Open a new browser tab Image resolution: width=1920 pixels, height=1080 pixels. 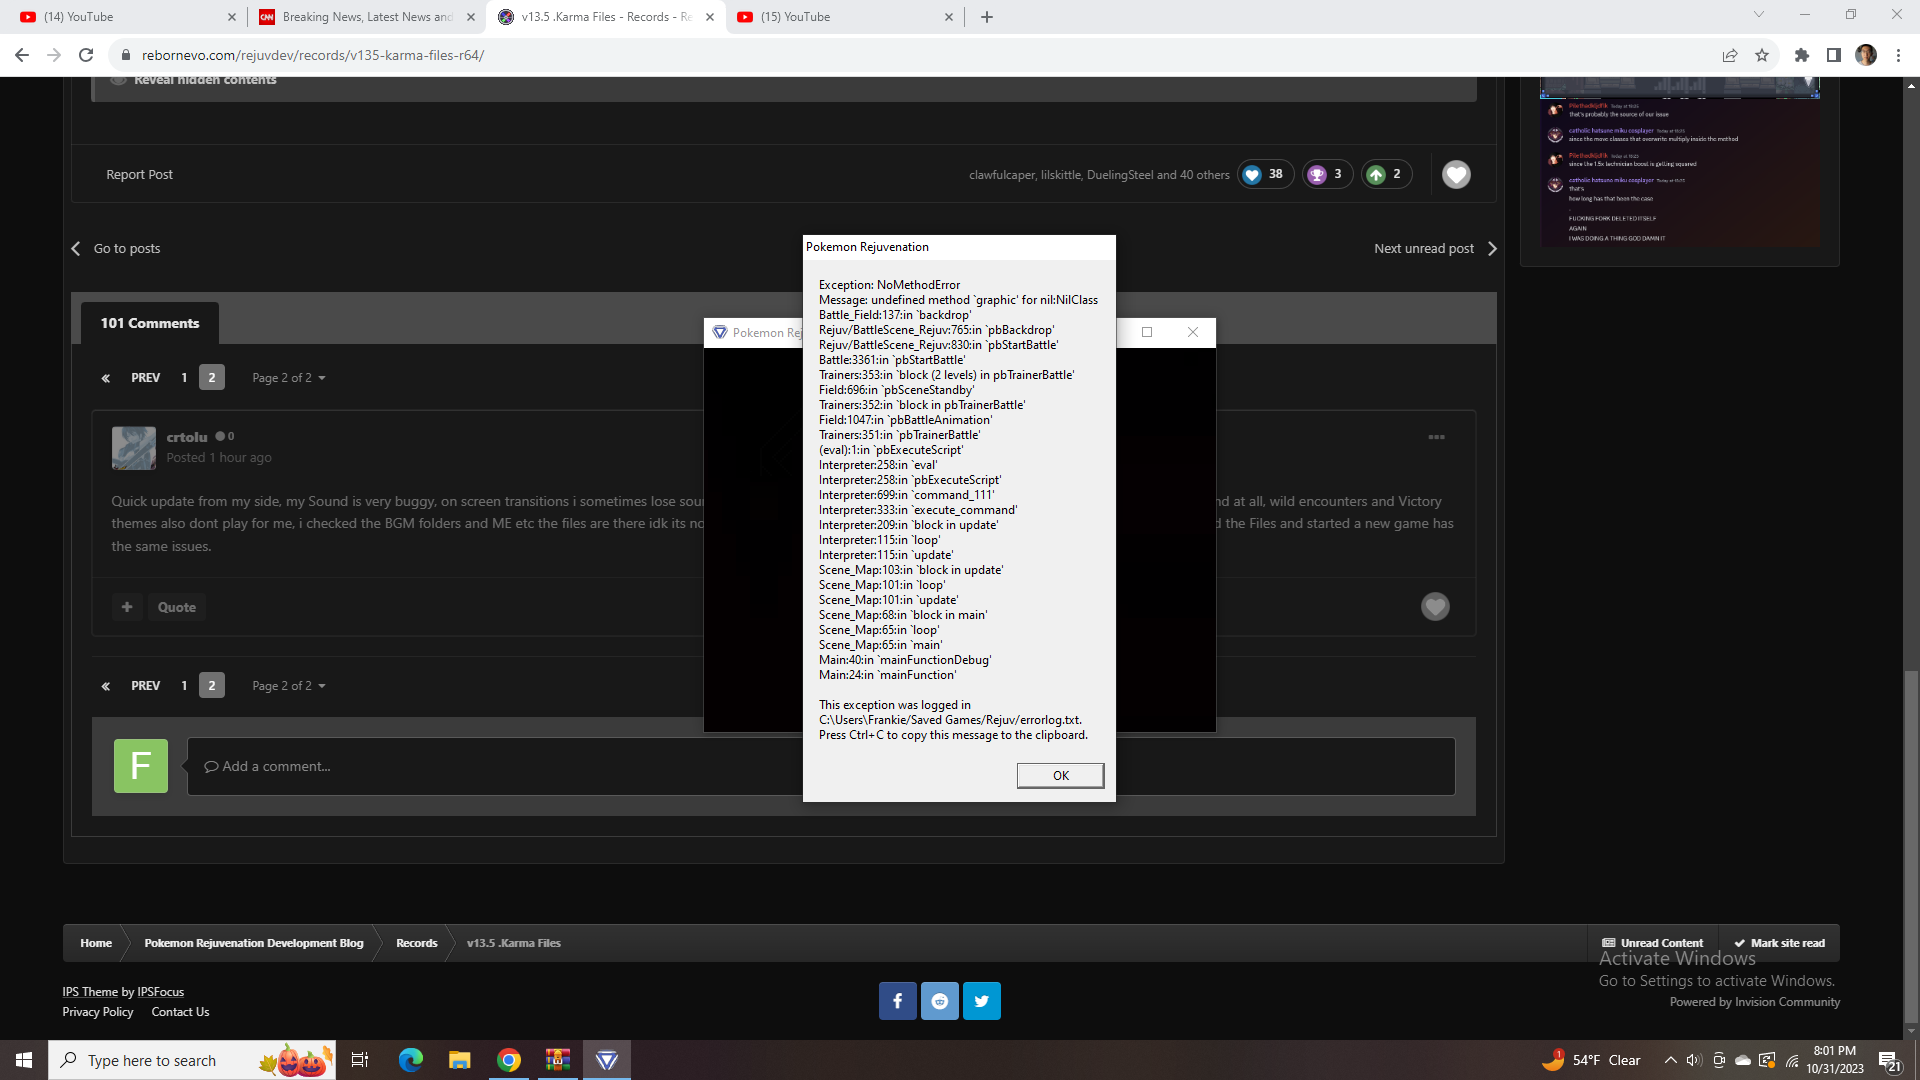[987, 17]
